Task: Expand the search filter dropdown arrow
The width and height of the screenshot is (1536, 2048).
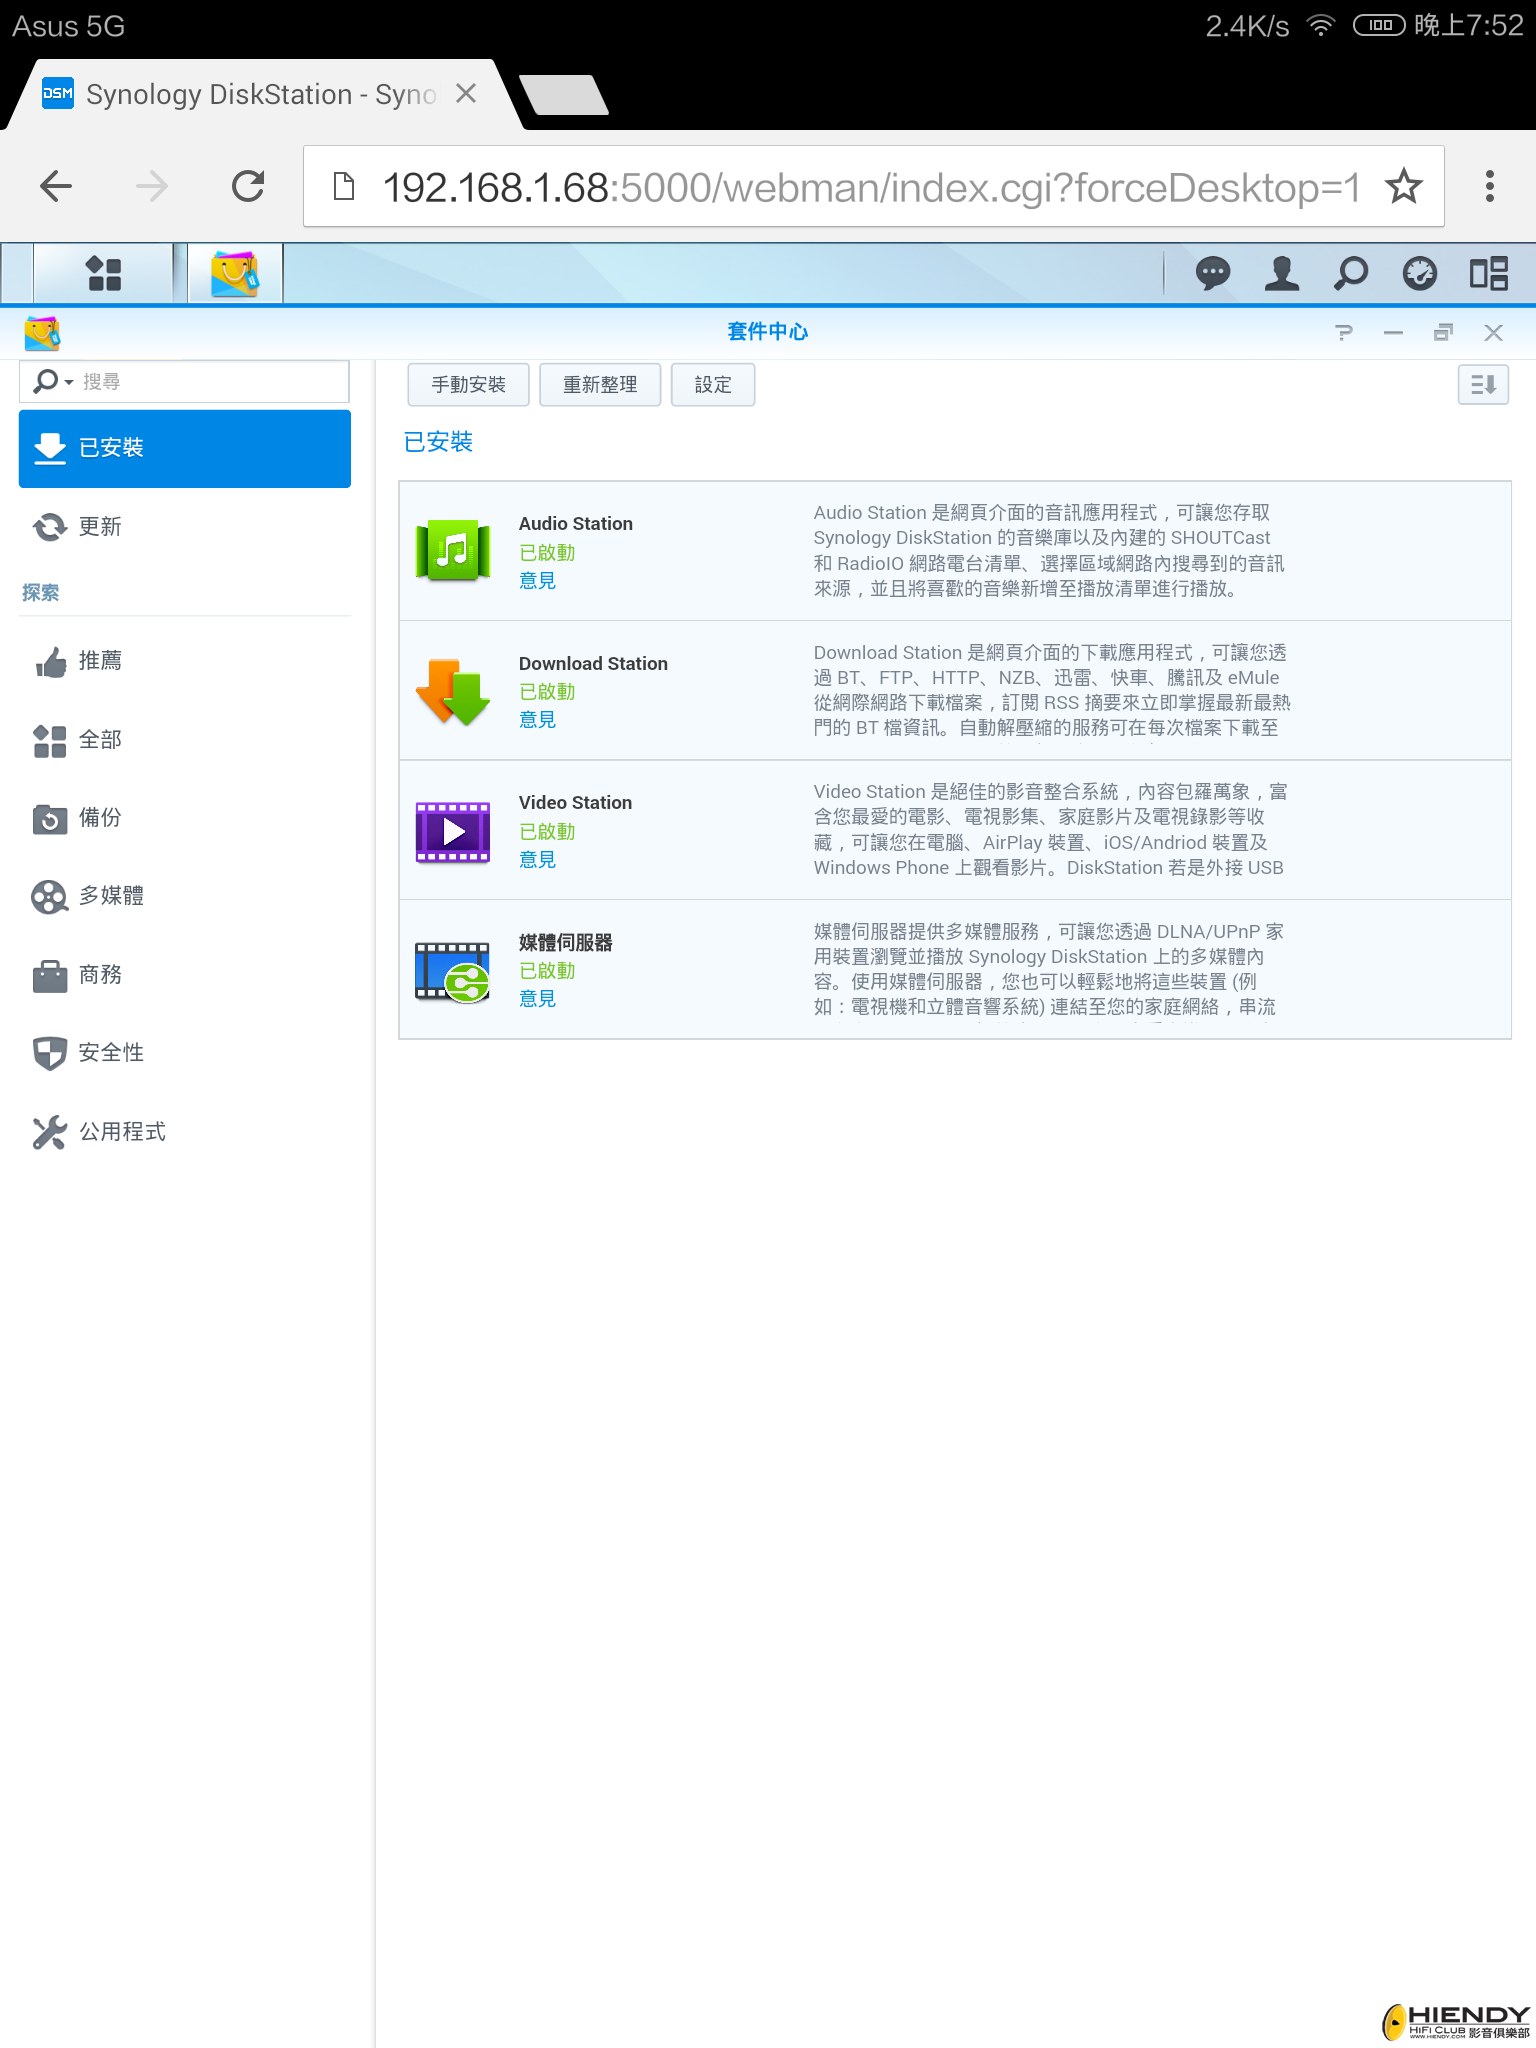Action: click(x=69, y=382)
